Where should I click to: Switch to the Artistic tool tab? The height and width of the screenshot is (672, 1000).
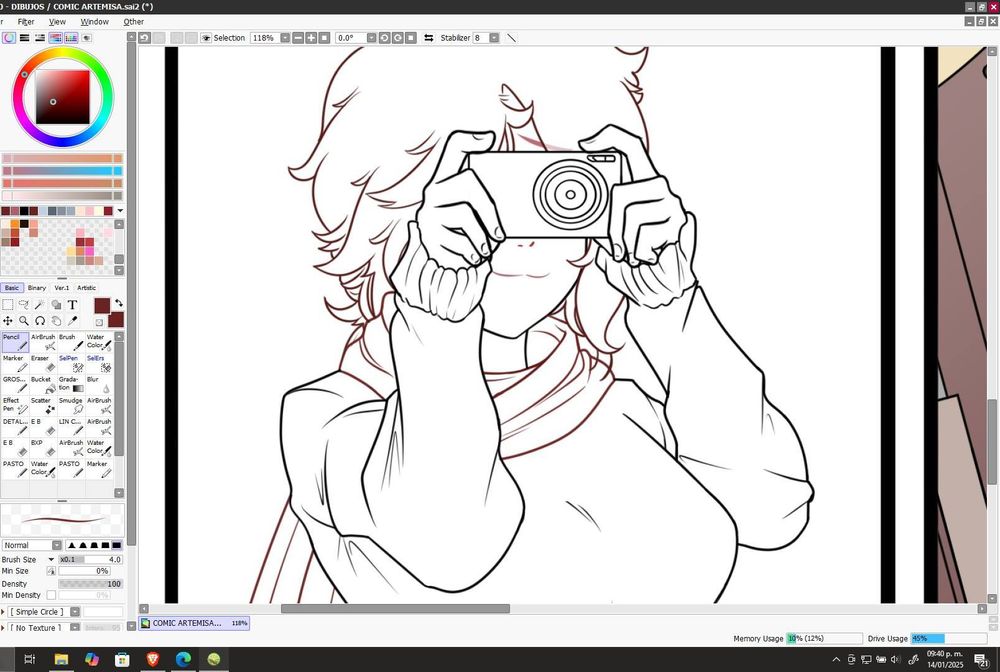(87, 288)
